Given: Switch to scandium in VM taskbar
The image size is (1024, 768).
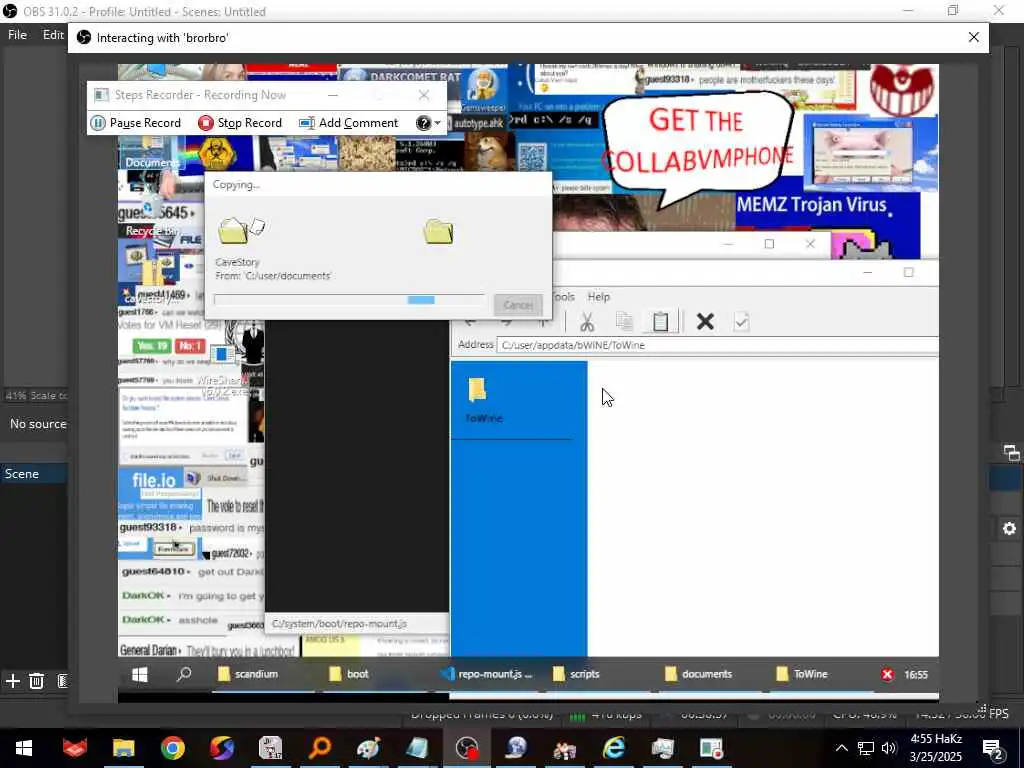Looking at the screenshot, I should [248, 674].
